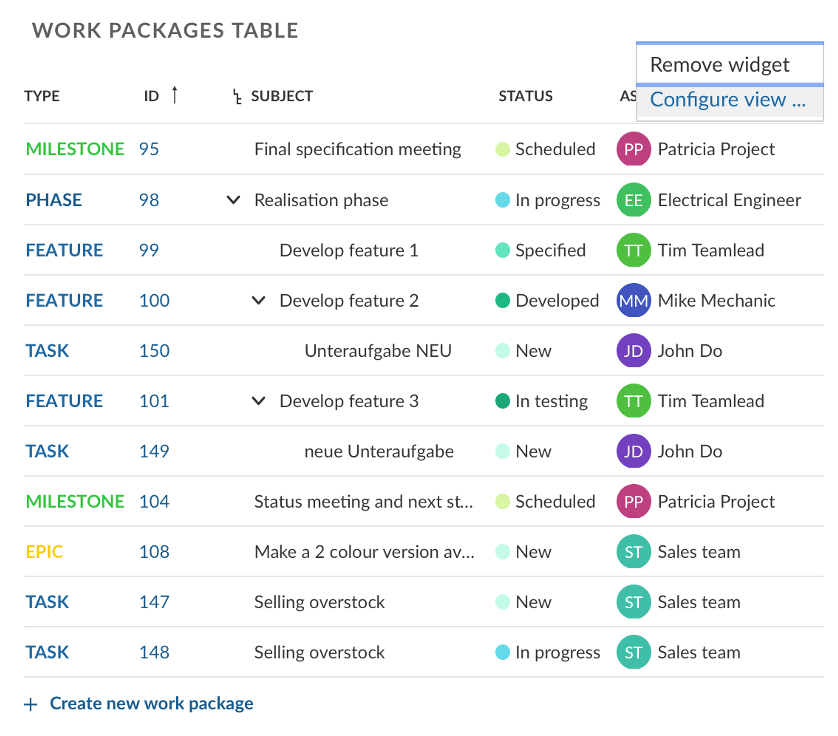Select Tim Teamlead's avatar on Develop feature 1
Image resolution: width=838 pixels, height=736 pixels.
tap(632, 250)
